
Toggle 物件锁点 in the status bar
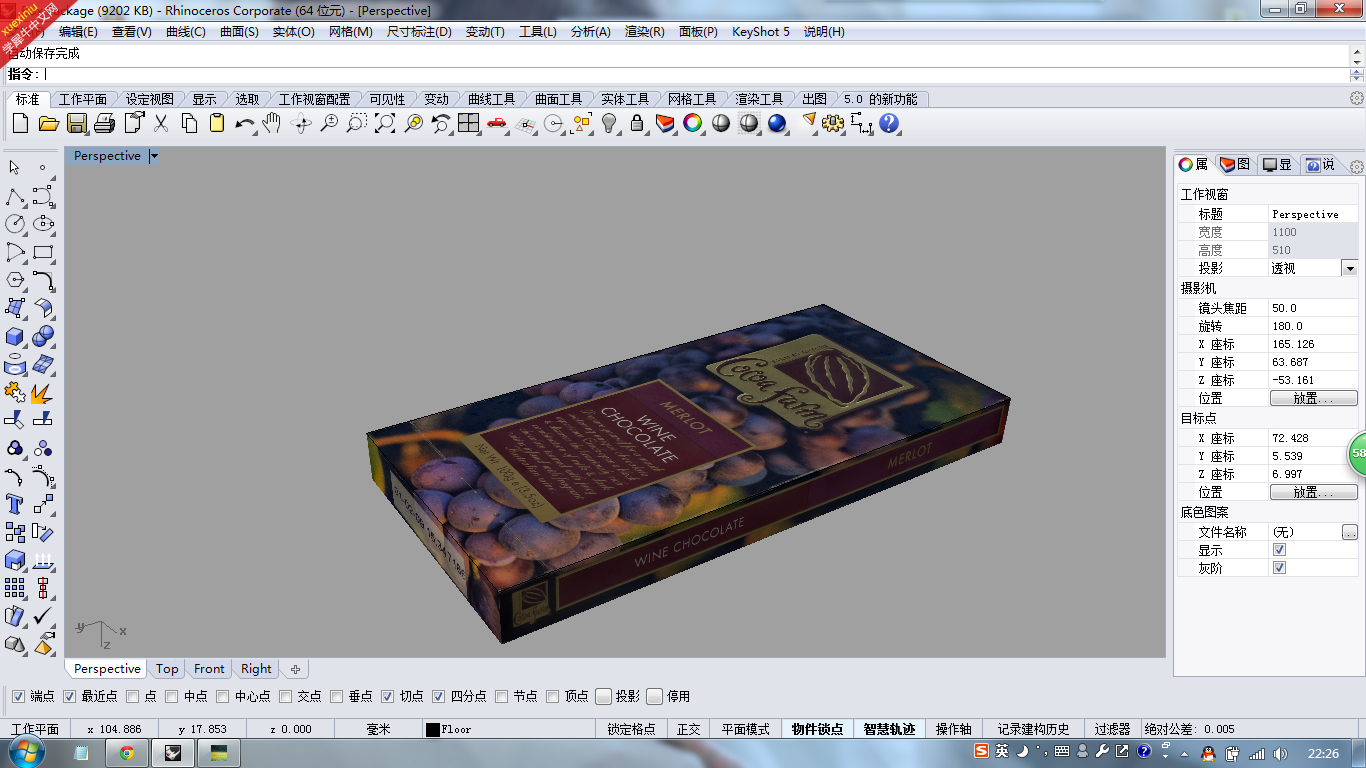817,729
